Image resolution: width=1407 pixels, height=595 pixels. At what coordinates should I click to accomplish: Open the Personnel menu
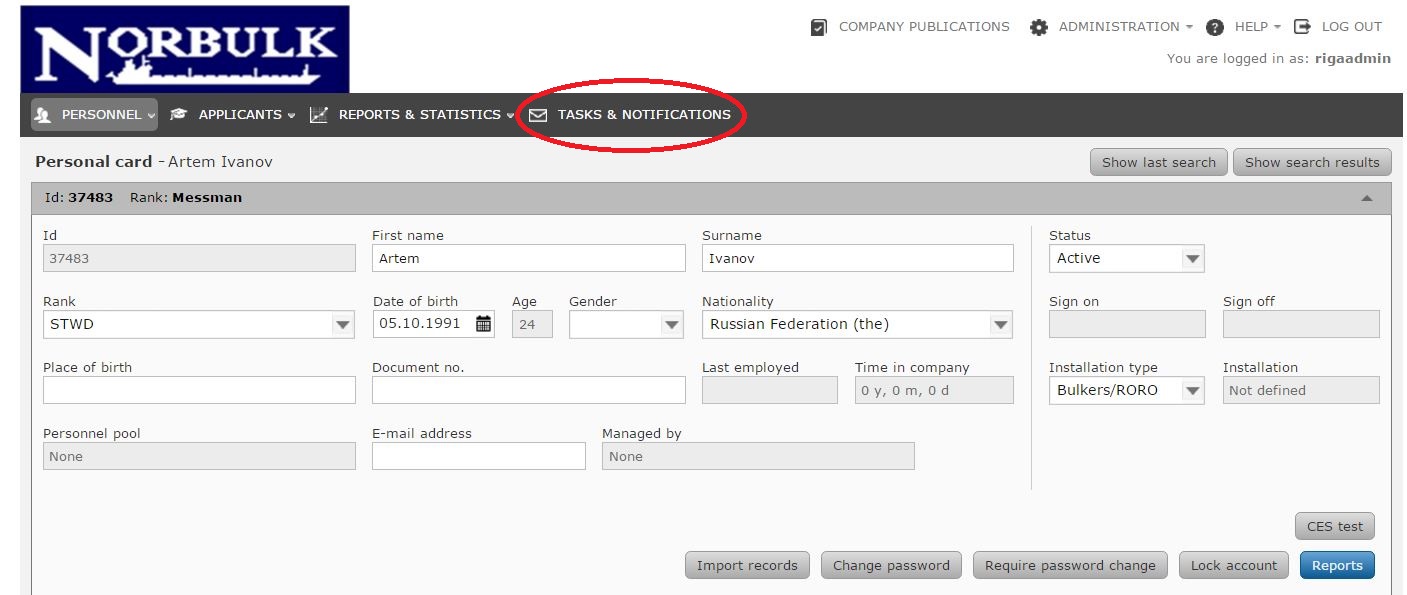coord(94,115)
